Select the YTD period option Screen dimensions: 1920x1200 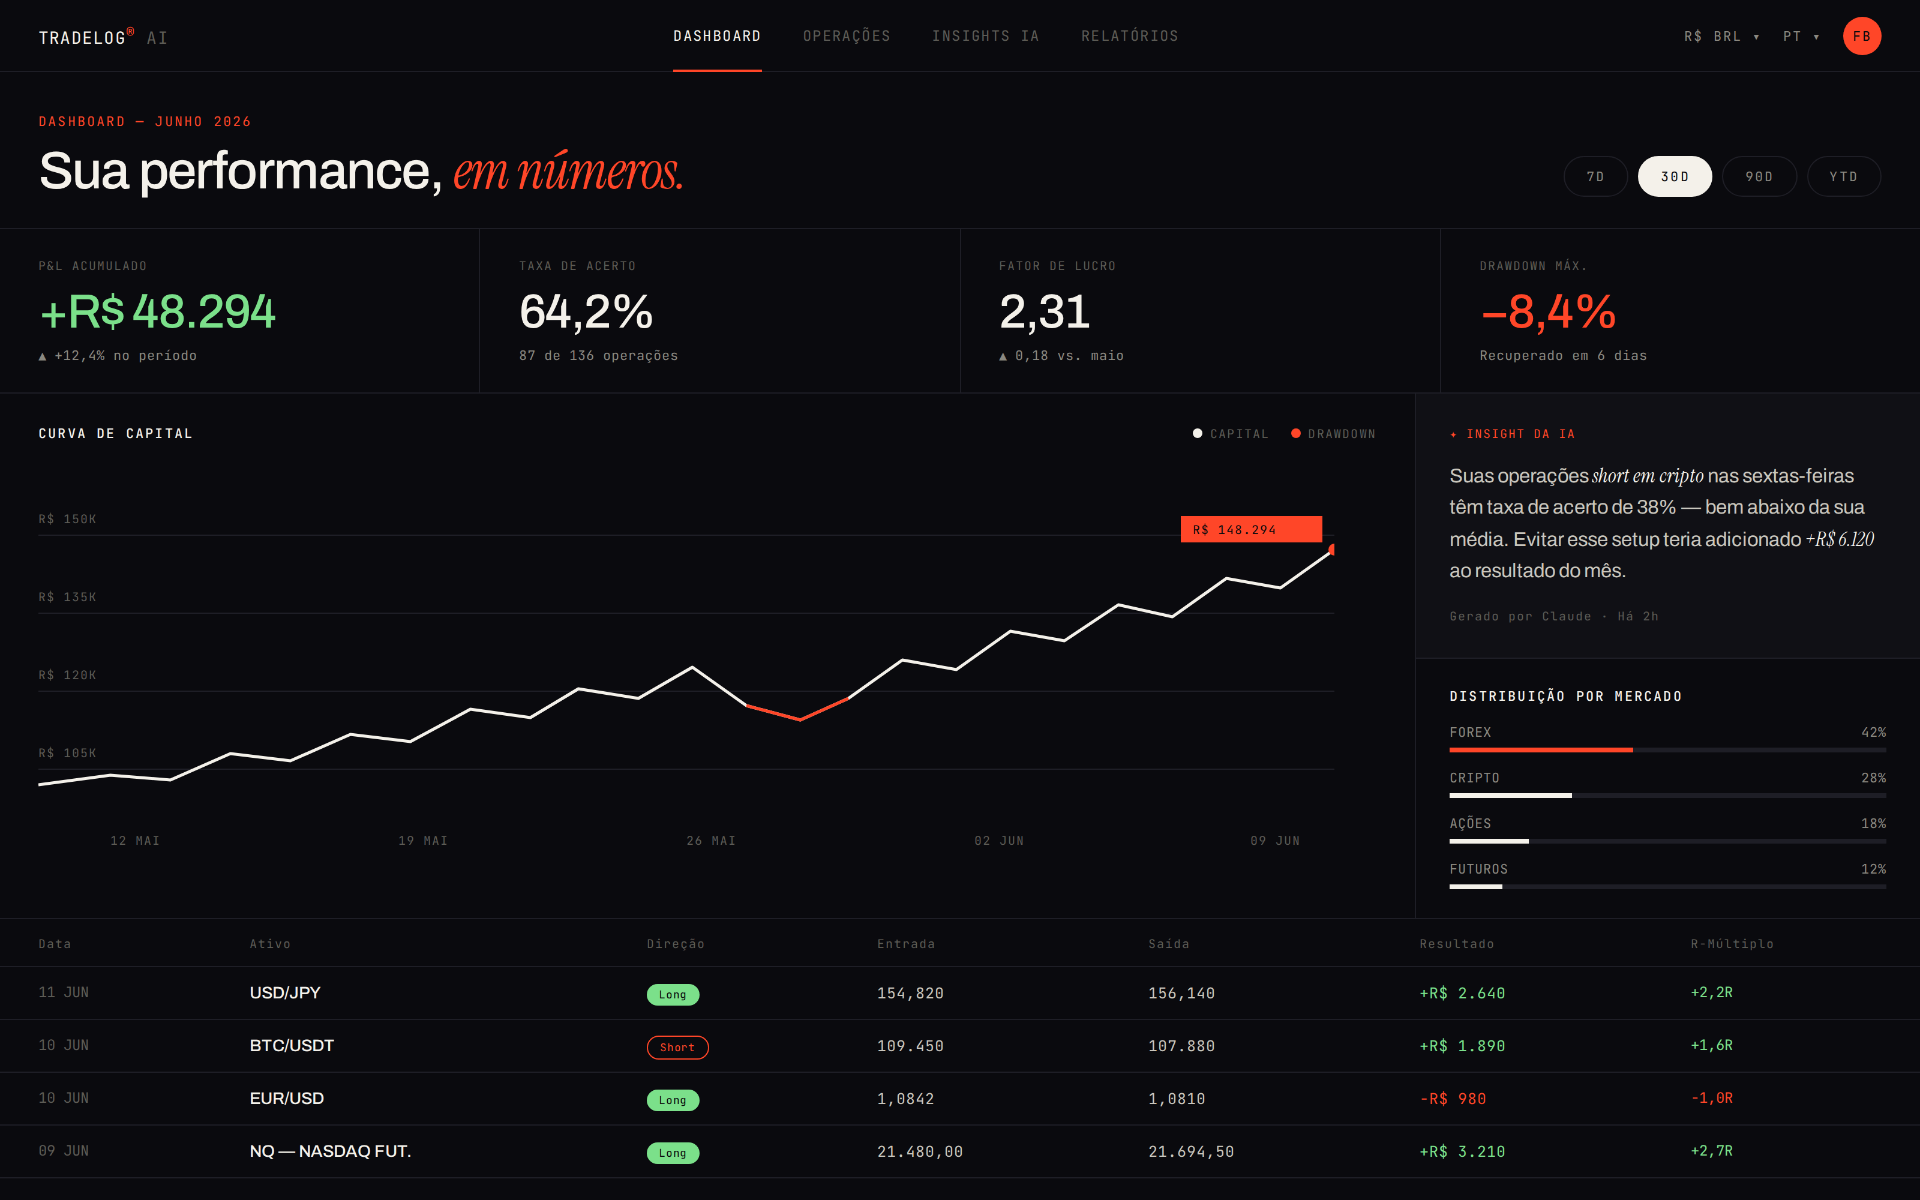1843,177
